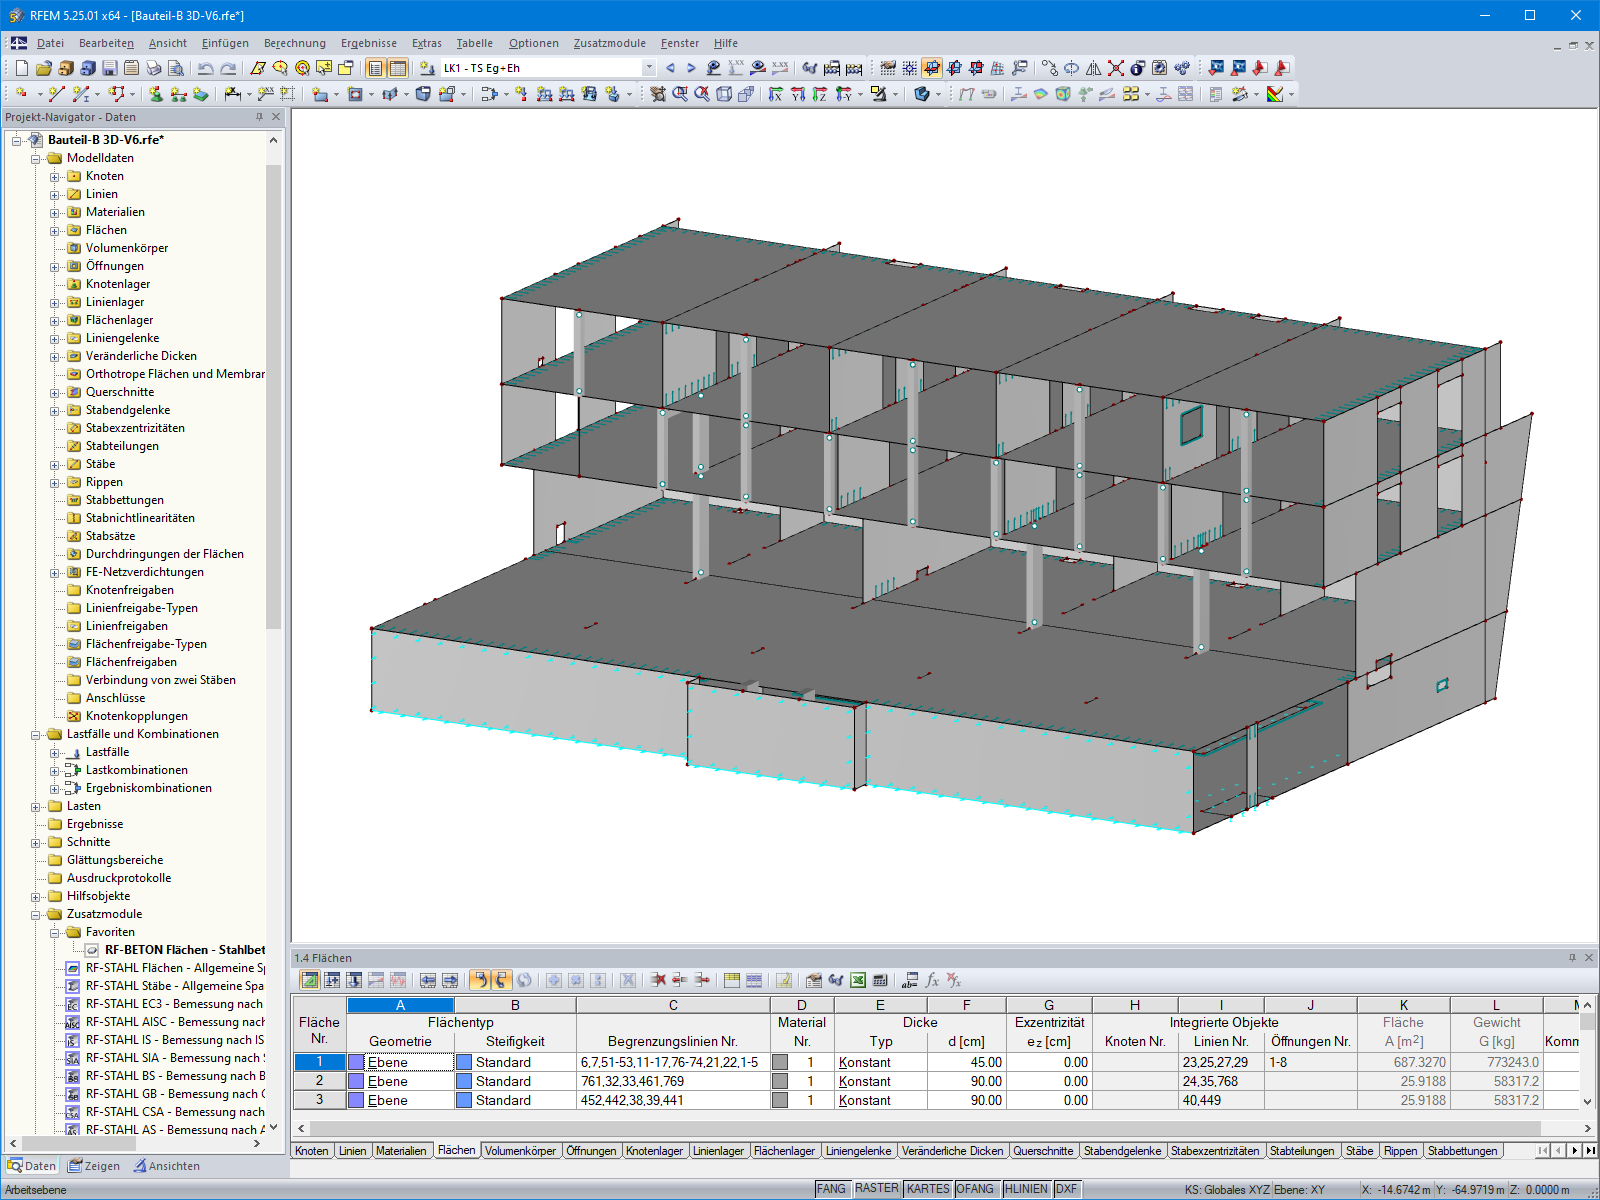Toggle OFANG object snap
1600x1200 pixels.
coord(977,1189)
